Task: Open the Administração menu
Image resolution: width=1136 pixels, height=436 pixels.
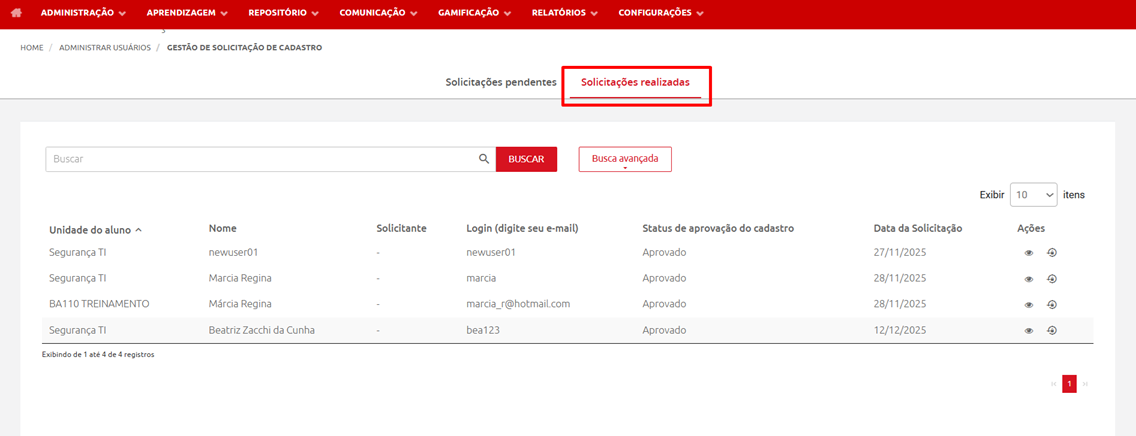Action: (83, 13)
